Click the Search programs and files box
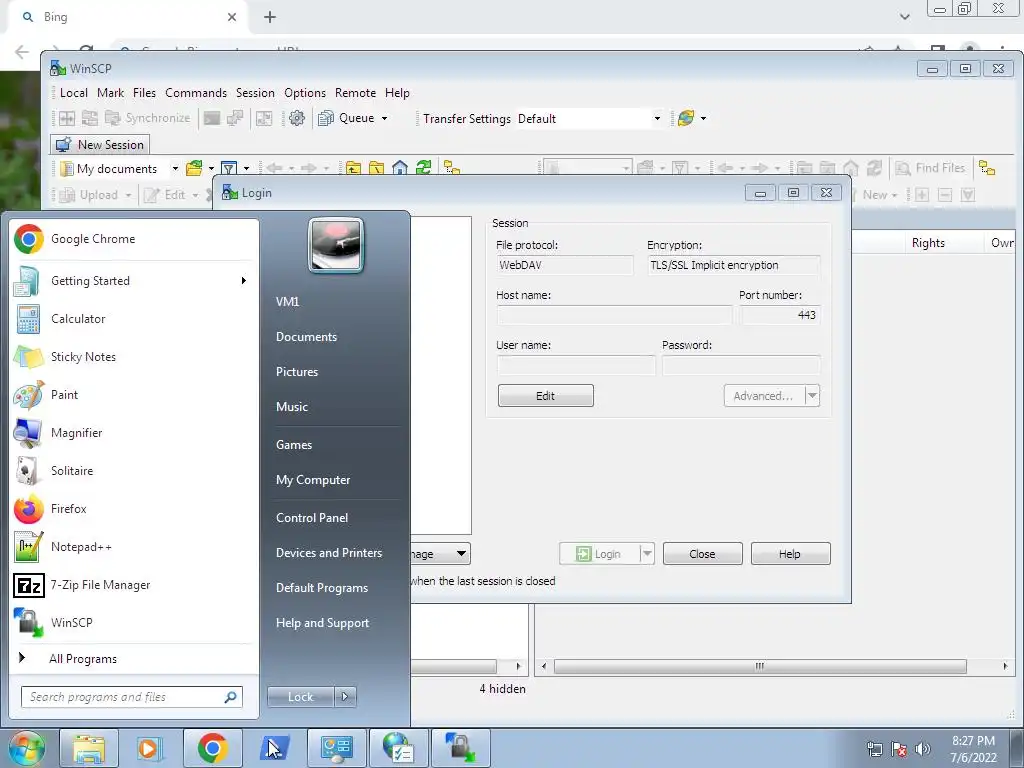Image resolution: width=1024 pixels, height=768 pixels. [x=131, y=697]
